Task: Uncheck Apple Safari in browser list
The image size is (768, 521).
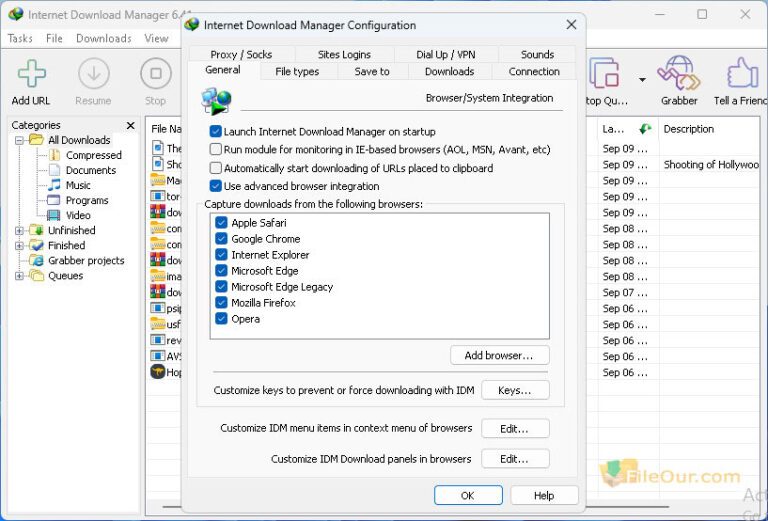Action: coord(221,223)
